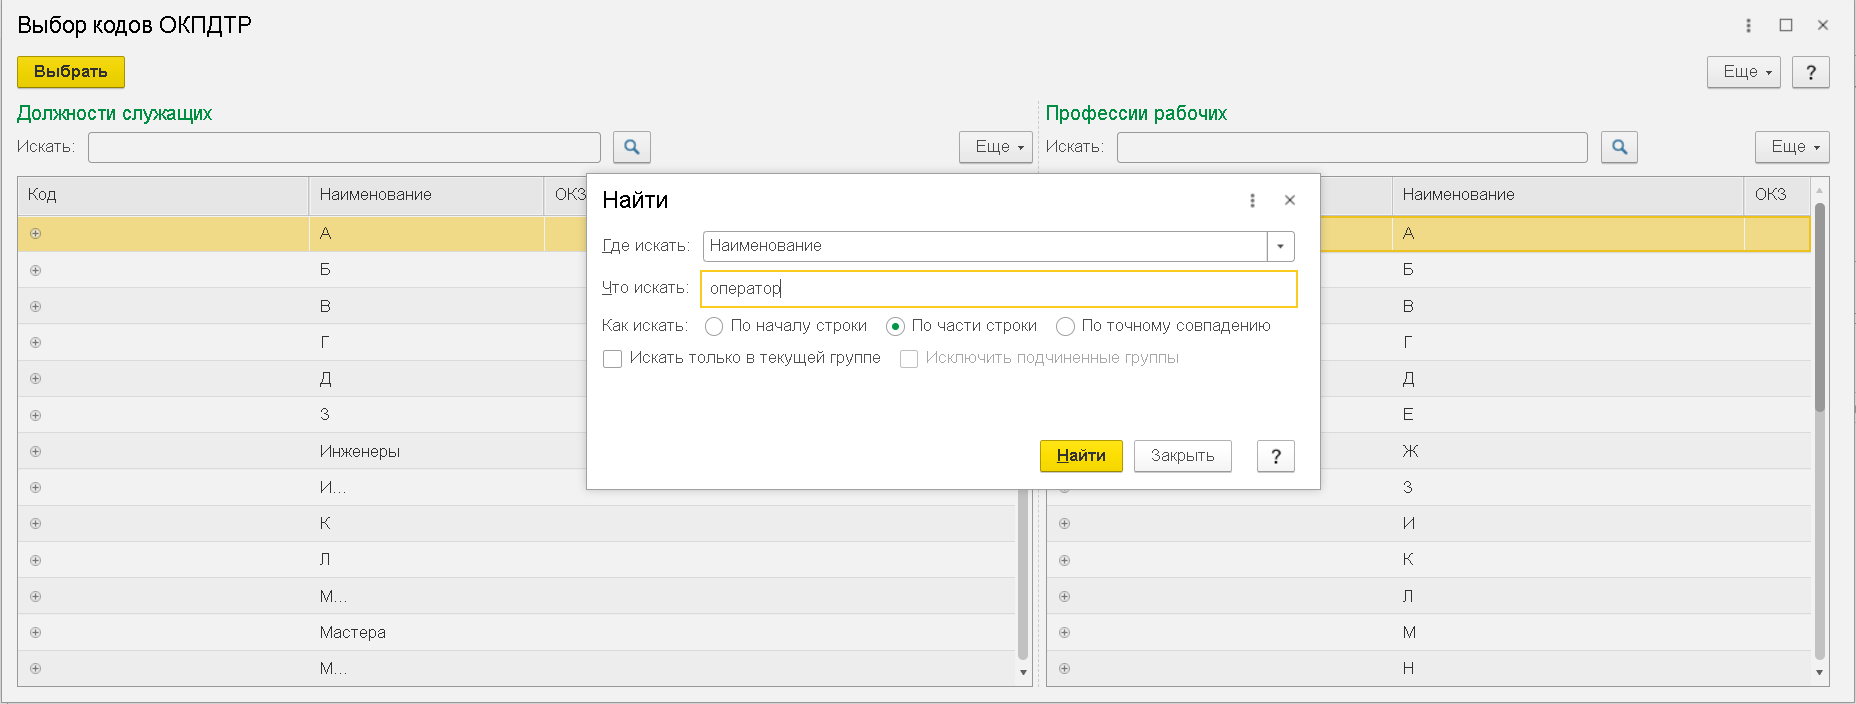Open the Найти dialog three-dots menu
Image resolution: width=1856 pixels, height=704 pixels.
coord(1252,200)
